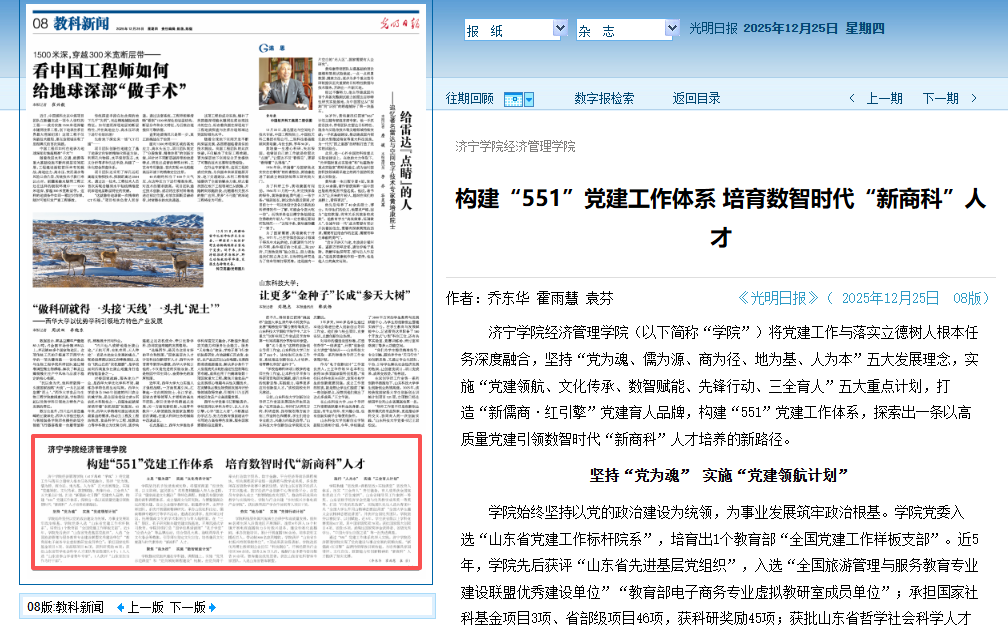This screenshot has width=1008, height=632.
Task: Go to next issue via 下一期
Action: (940, 98)
